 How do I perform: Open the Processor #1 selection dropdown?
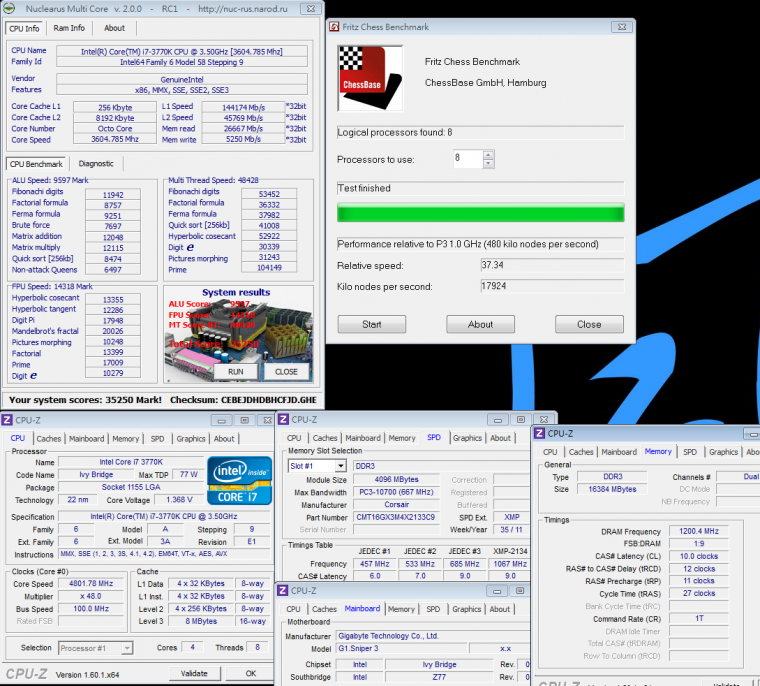click(95, 648)
